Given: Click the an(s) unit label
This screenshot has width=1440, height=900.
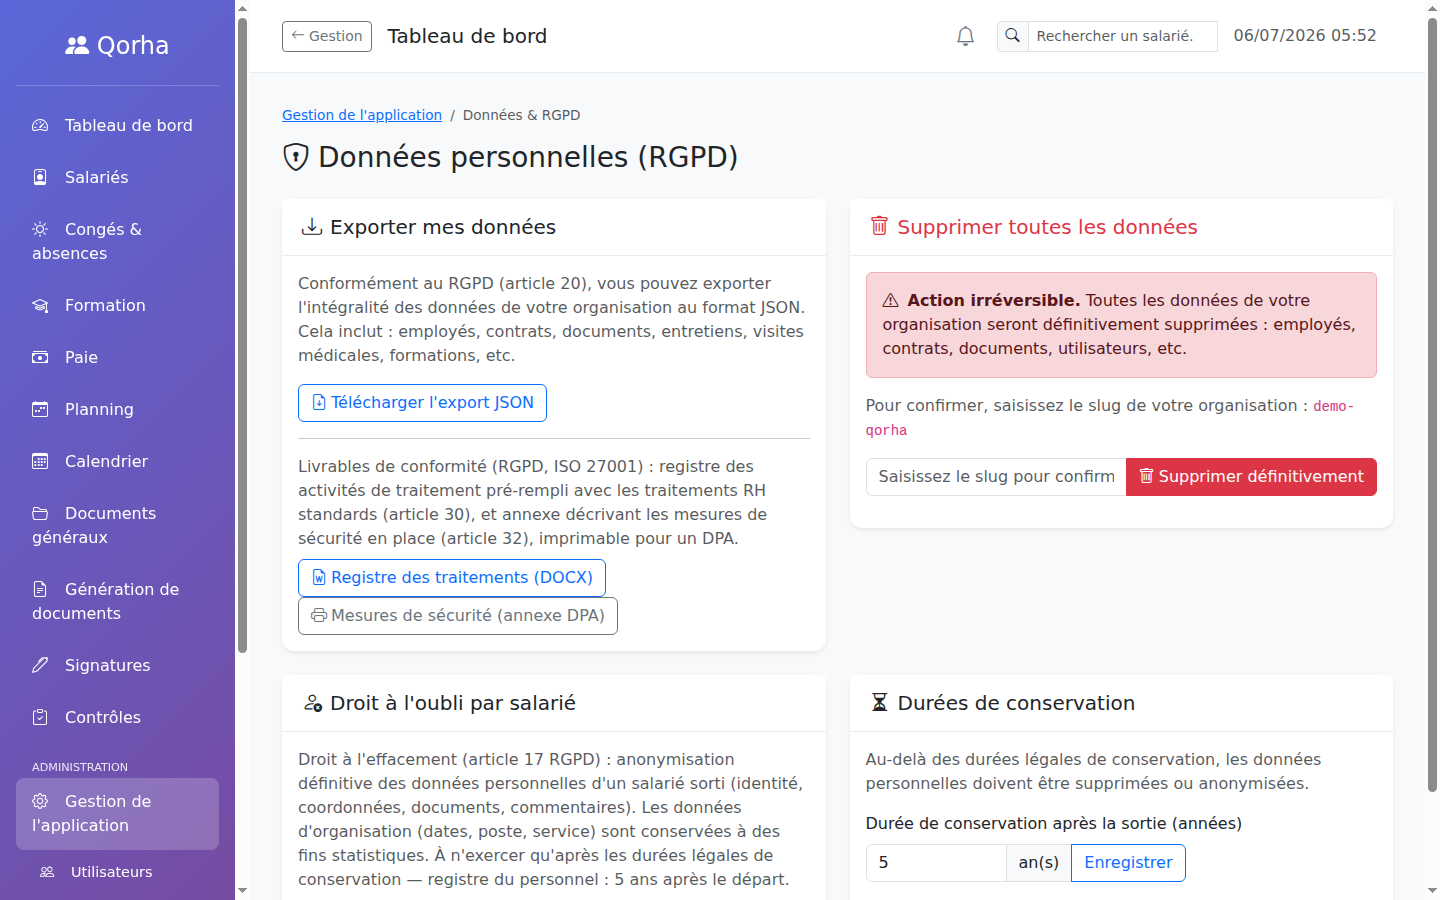Looking at the screenshot, I should tap(1038, 863).
